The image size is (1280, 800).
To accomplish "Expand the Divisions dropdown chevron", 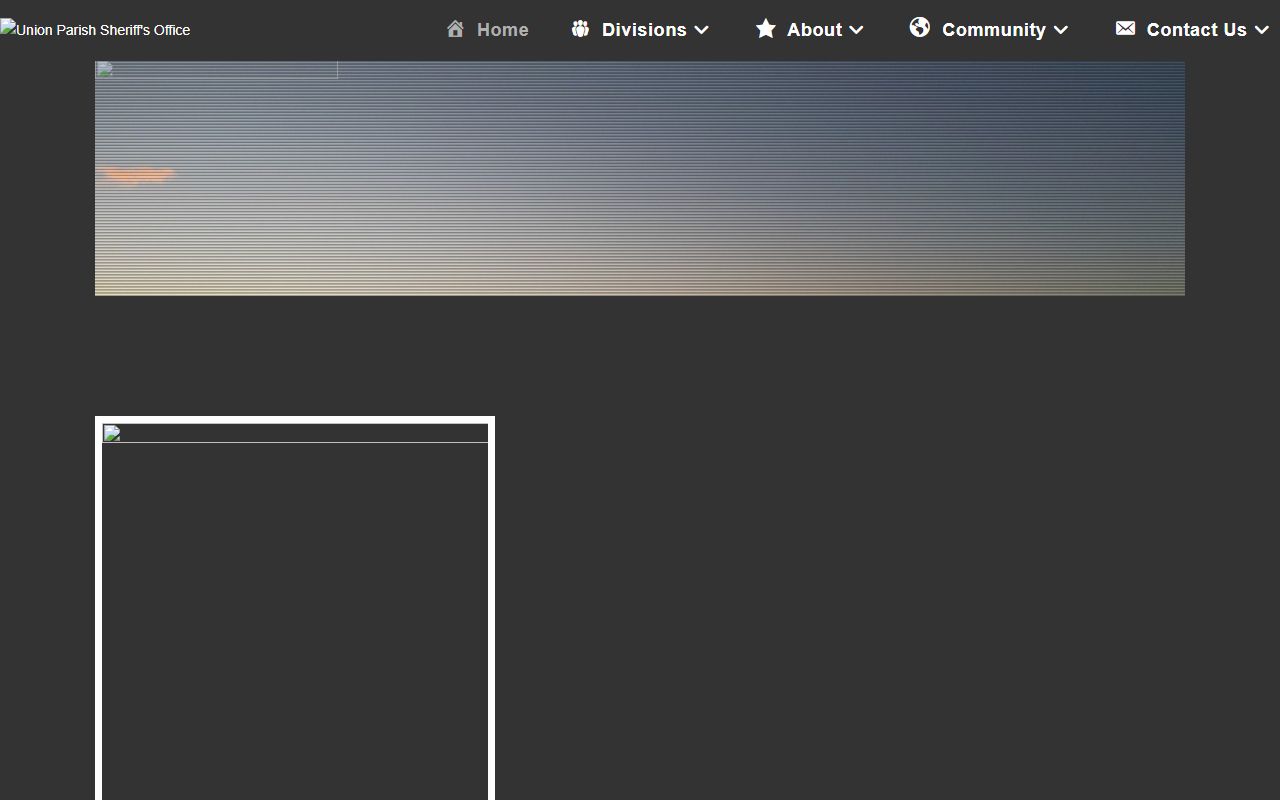I will point(702,30).
